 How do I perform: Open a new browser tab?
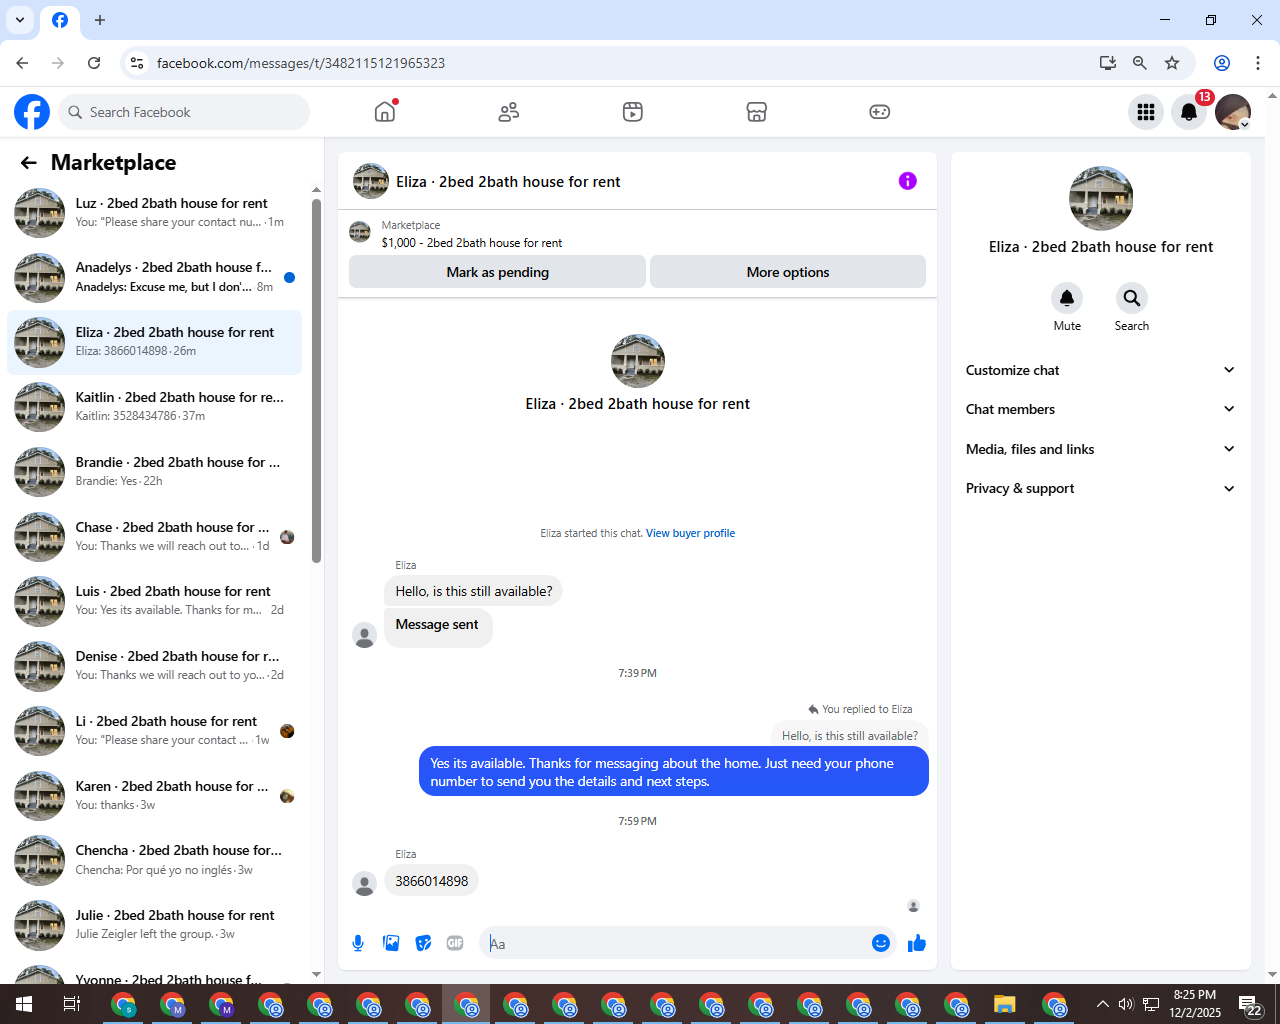[100, 20]
